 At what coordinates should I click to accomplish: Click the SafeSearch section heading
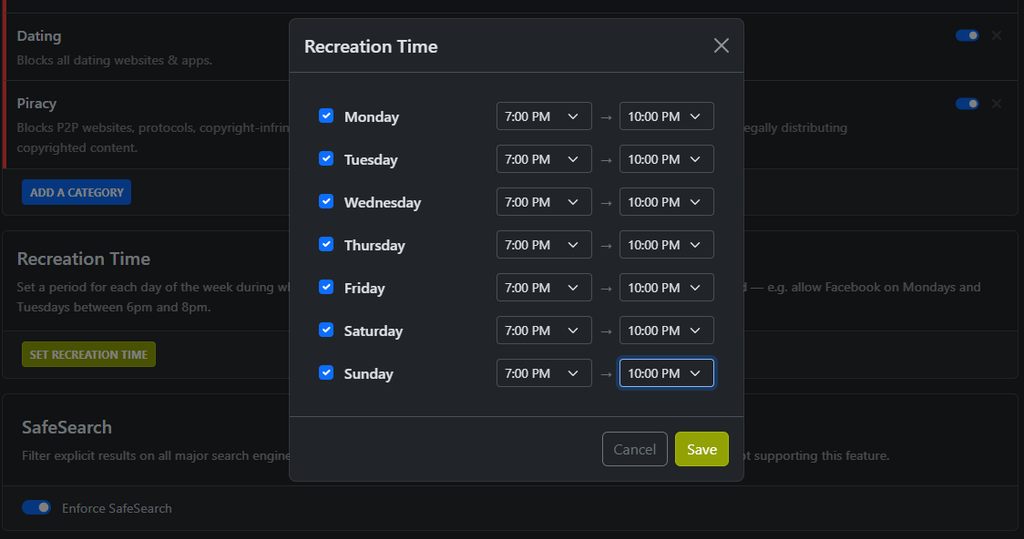click(67, 427)
